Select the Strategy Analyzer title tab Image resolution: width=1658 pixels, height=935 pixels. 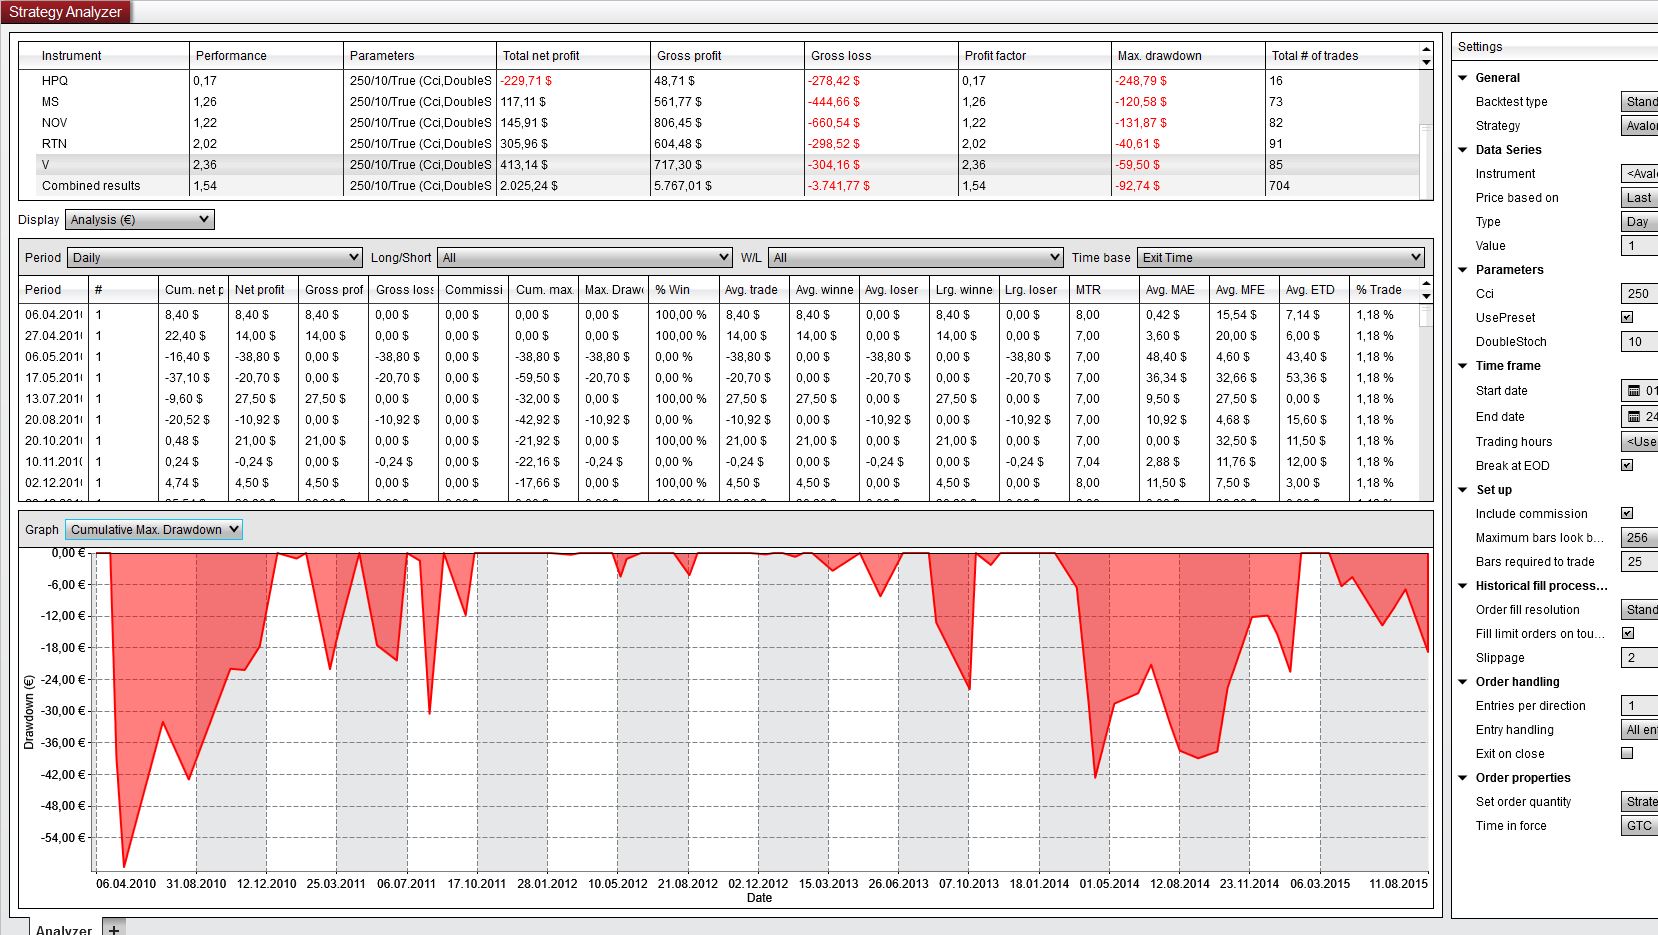65,12
